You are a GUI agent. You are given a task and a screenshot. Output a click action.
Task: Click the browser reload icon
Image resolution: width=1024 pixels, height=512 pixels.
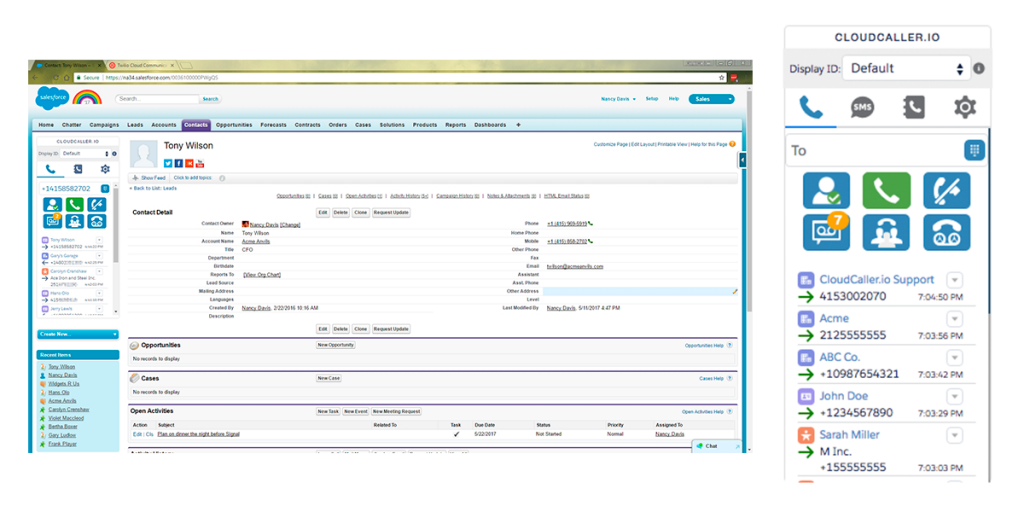(56, 77)
